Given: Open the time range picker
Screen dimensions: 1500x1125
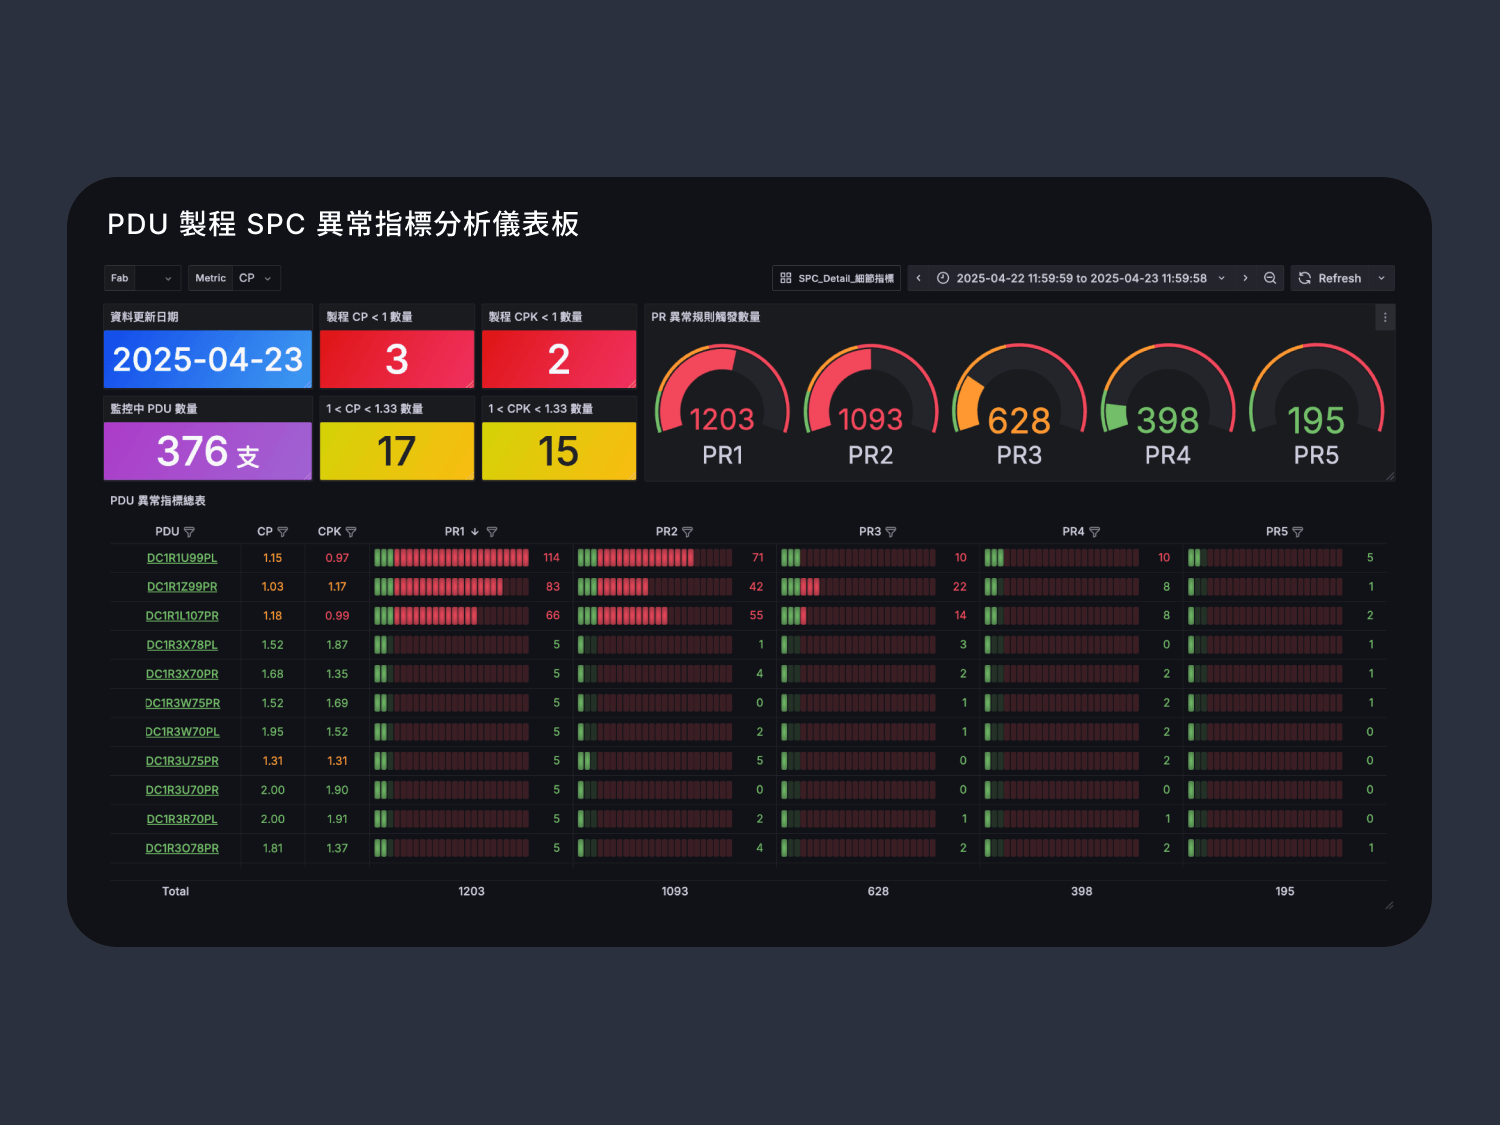Looking at the screenshot, I should point(1080,278).
